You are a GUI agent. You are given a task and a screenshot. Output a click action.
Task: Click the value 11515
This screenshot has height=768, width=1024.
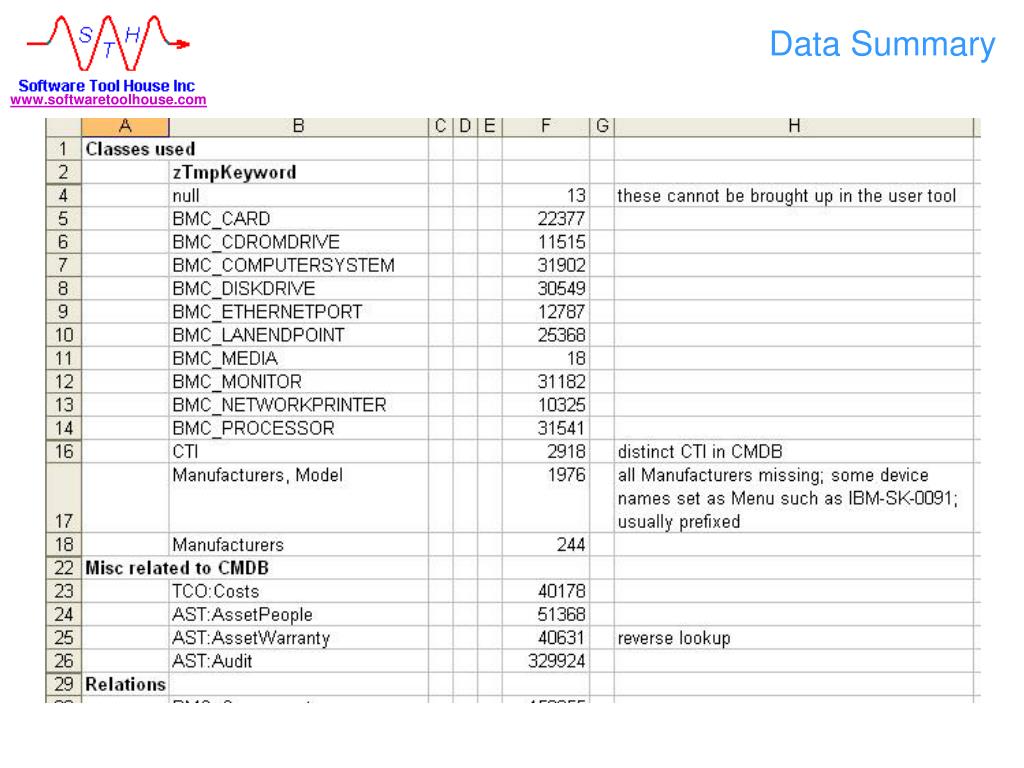(x=561, y=242)
